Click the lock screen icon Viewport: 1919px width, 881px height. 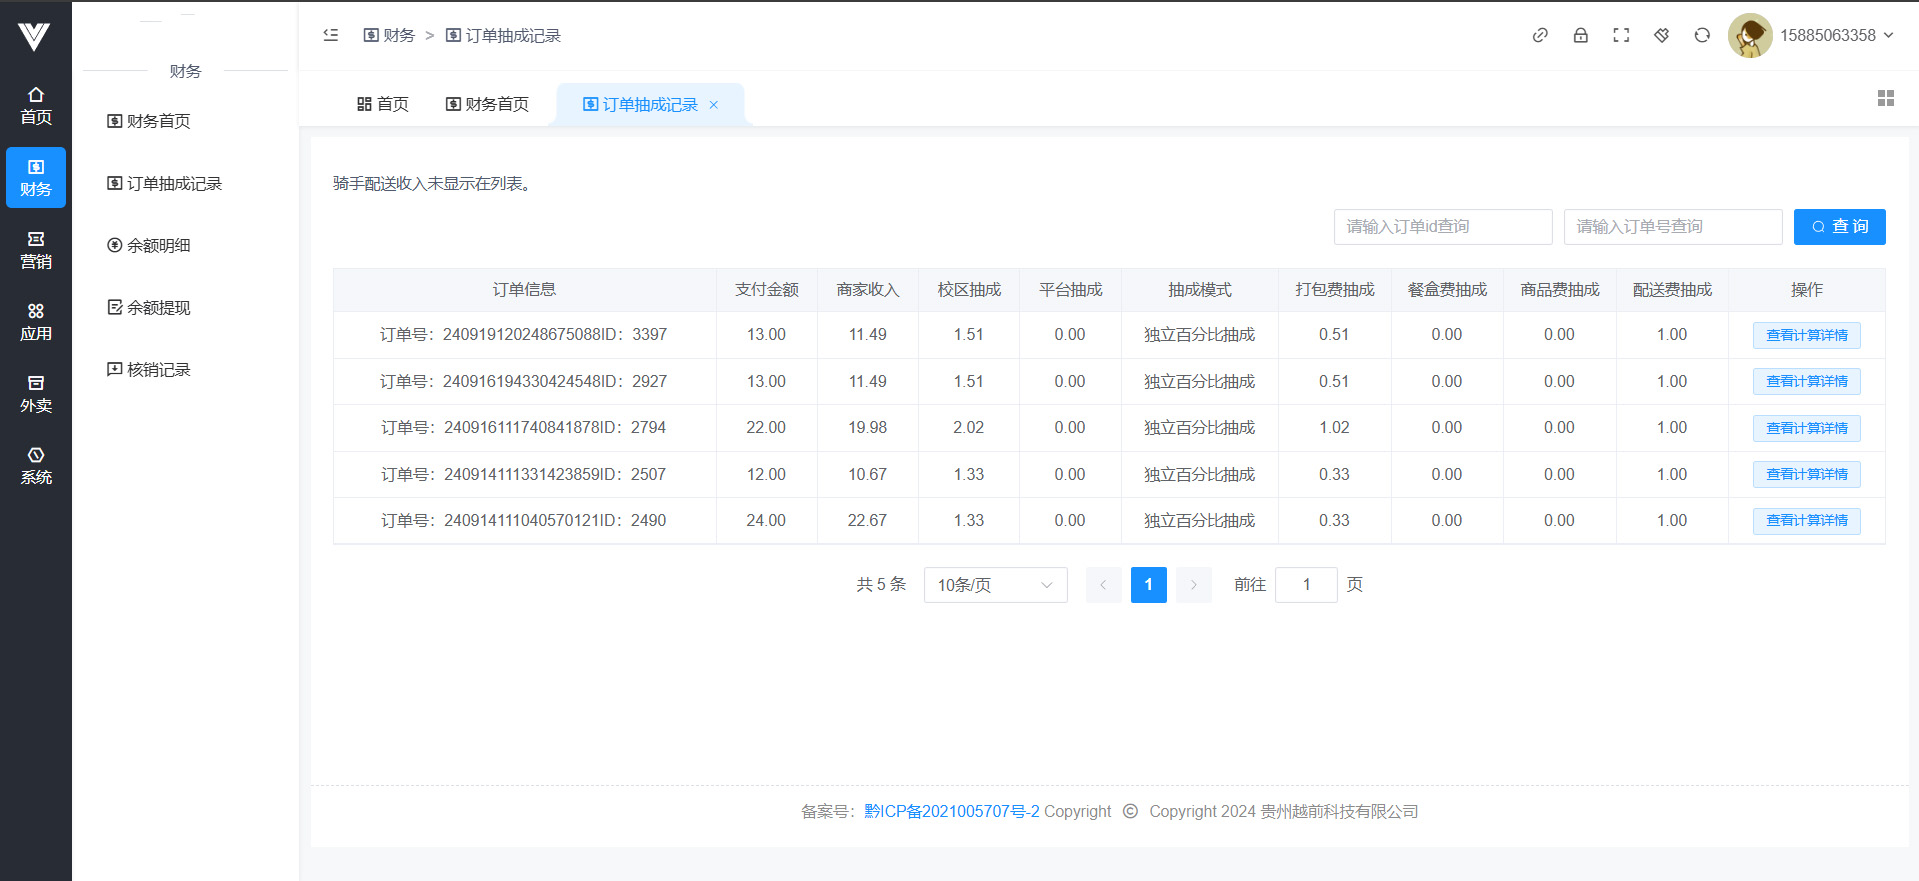coord(1580,35)
